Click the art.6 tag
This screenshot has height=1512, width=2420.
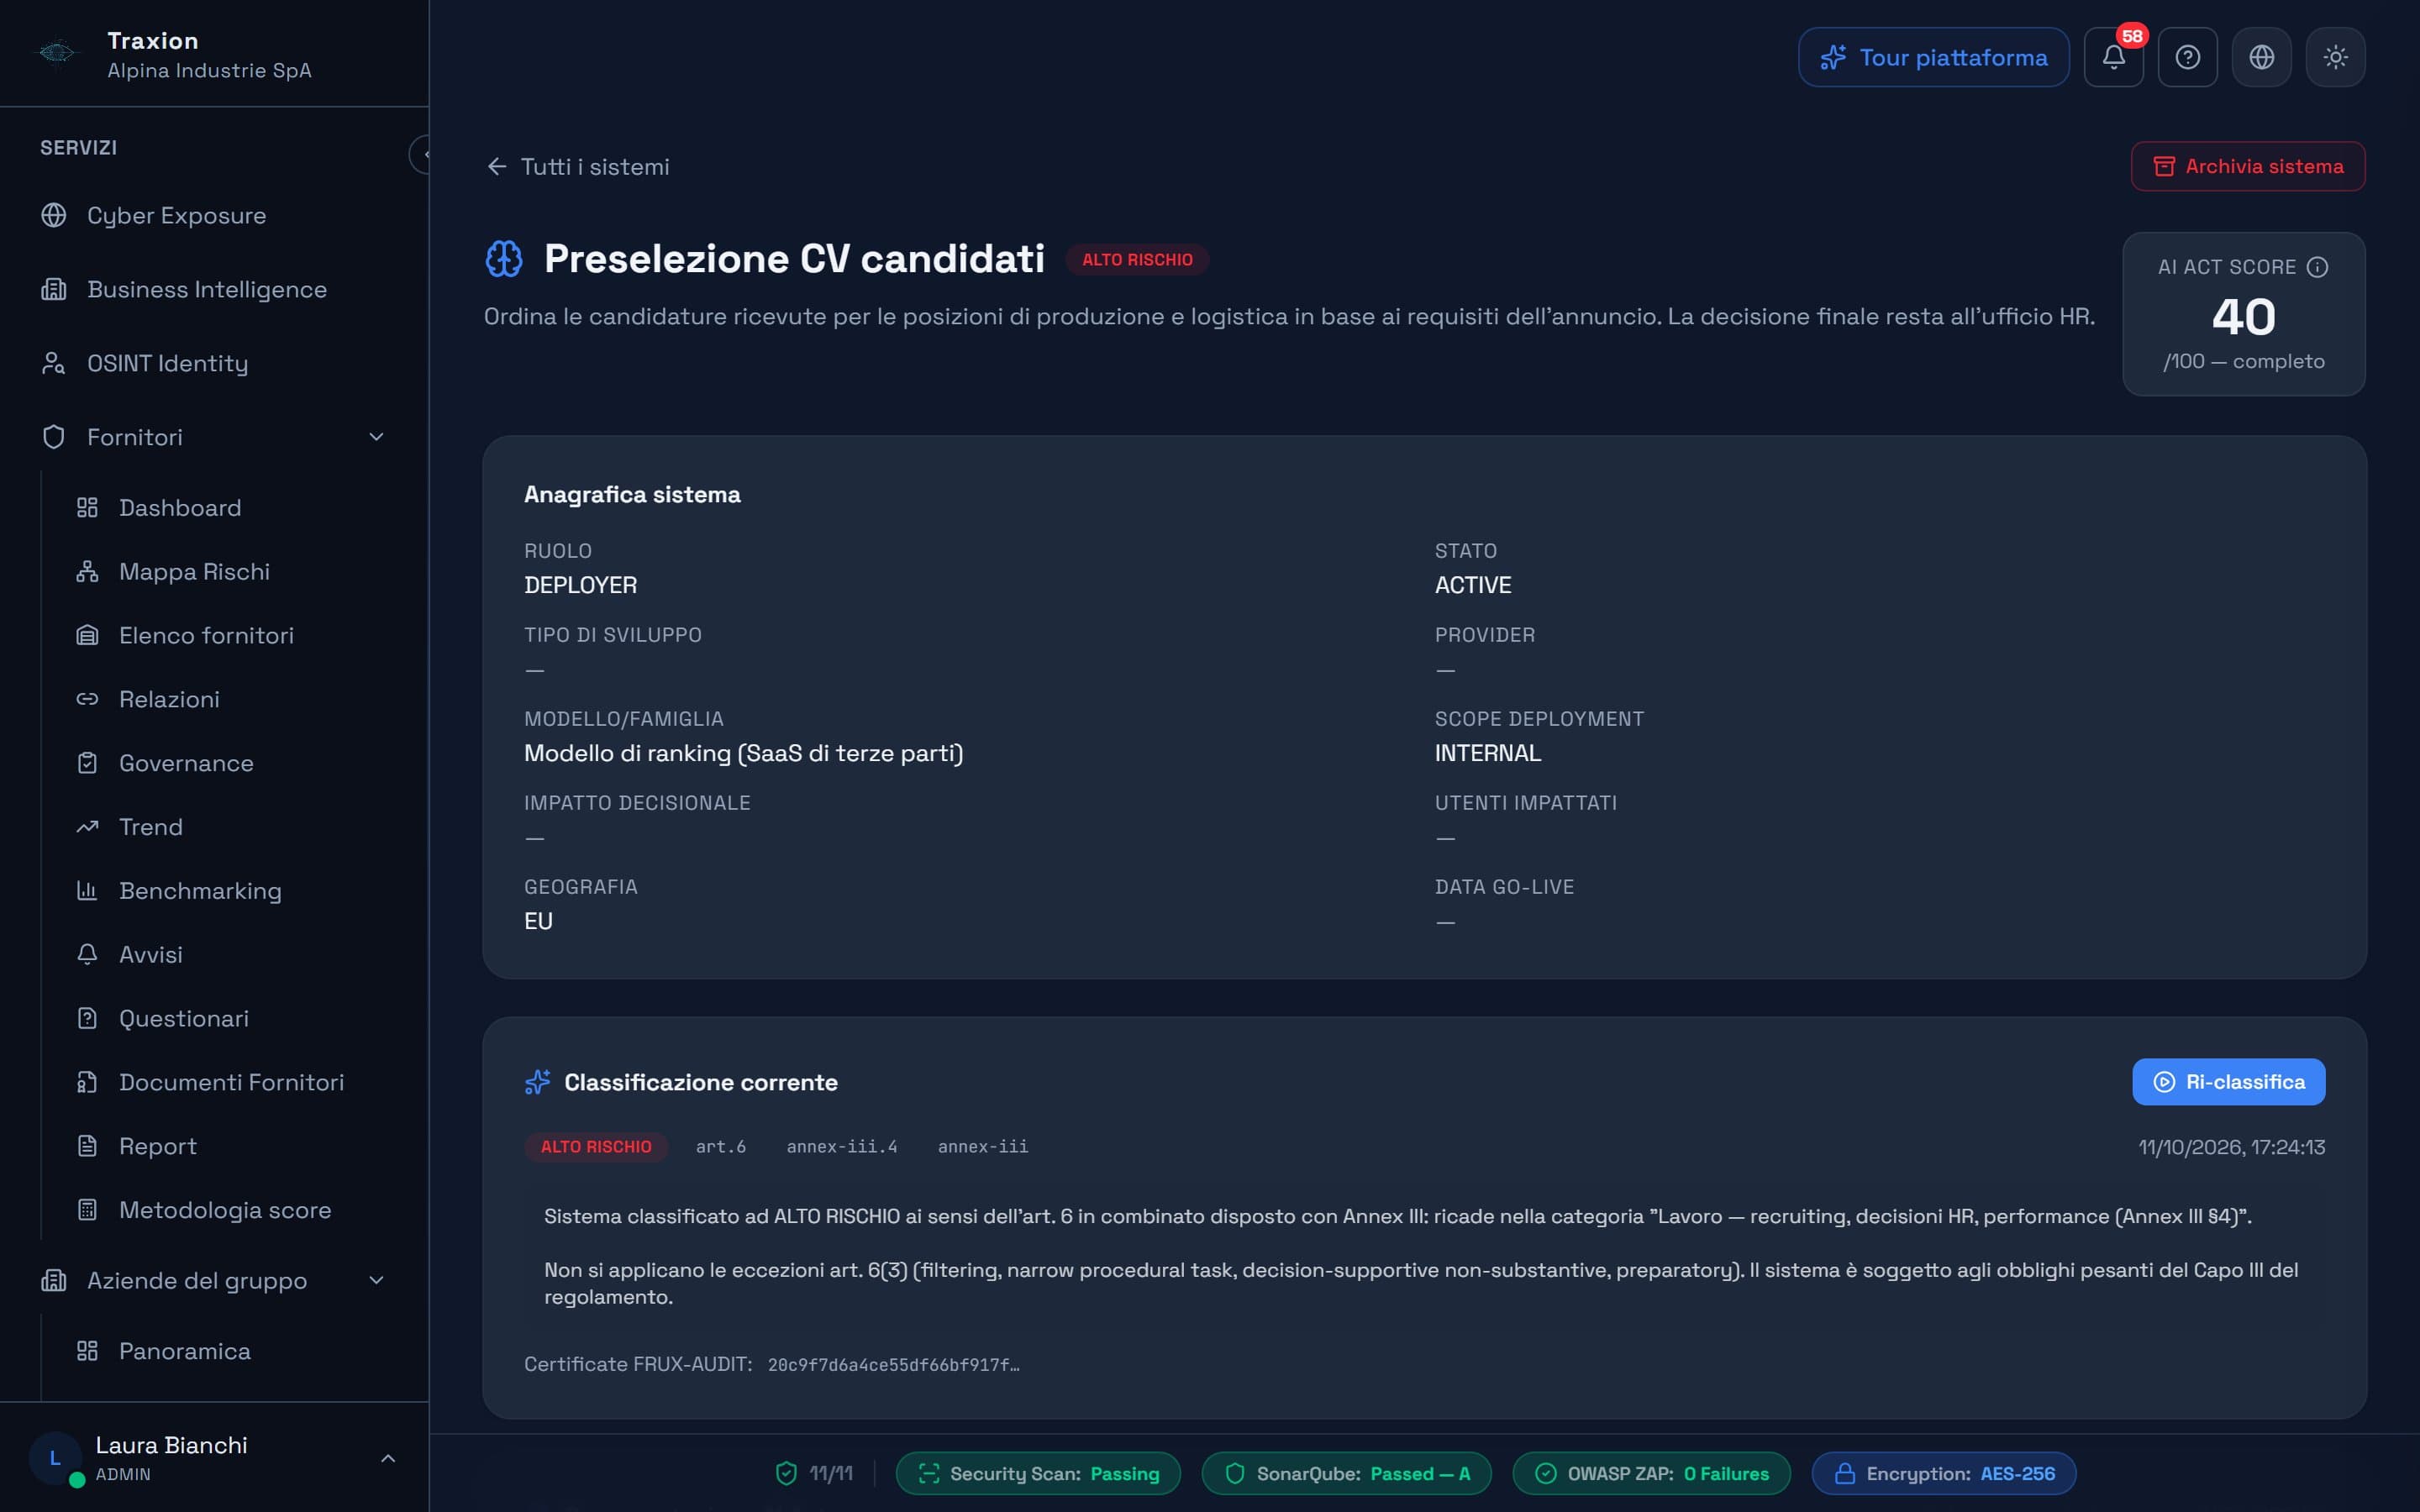720,1146
